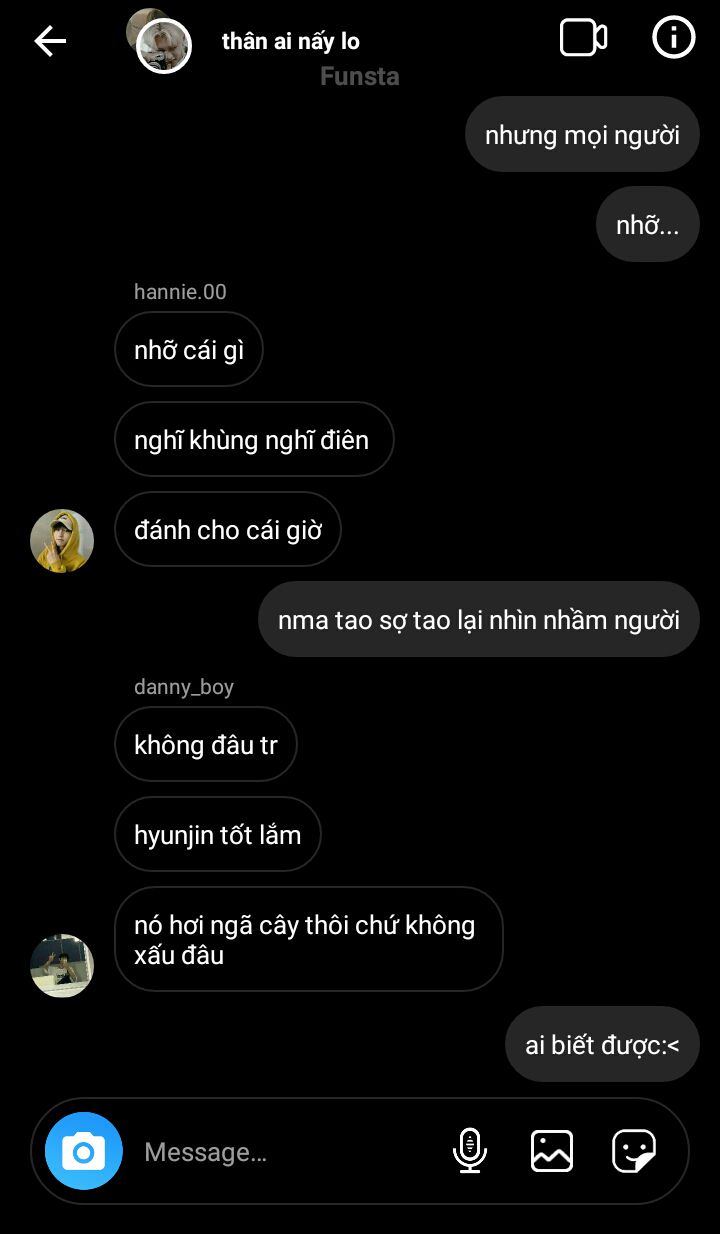
Task: Open the hannie.00 username label
Action: pos(180,292)
